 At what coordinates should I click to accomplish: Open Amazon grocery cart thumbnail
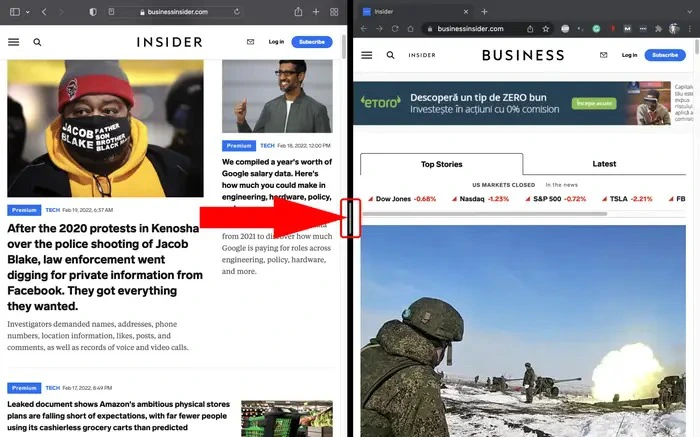click(x=287, y=419)
